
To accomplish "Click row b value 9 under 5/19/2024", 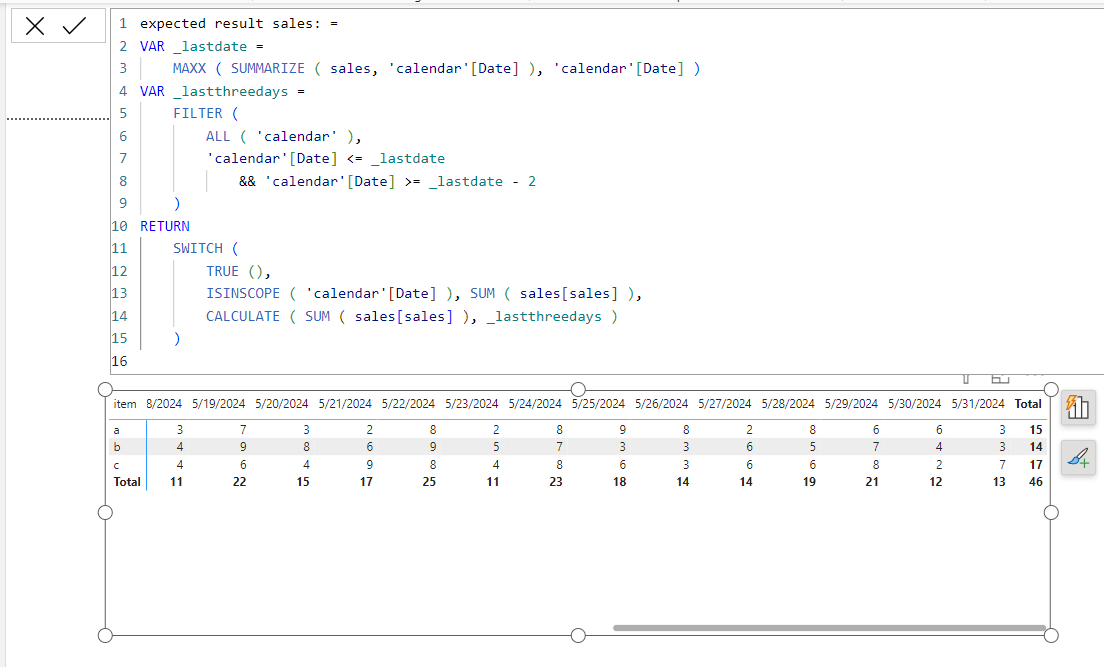I will pos(243,447).
